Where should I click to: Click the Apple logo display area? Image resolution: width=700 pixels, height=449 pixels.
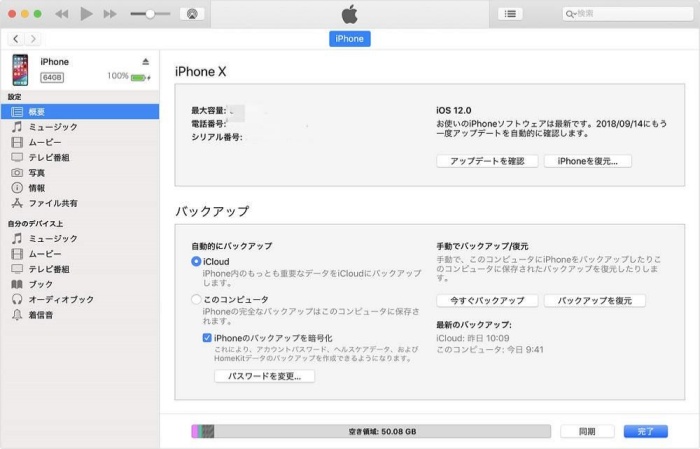[x=350, y=14]
